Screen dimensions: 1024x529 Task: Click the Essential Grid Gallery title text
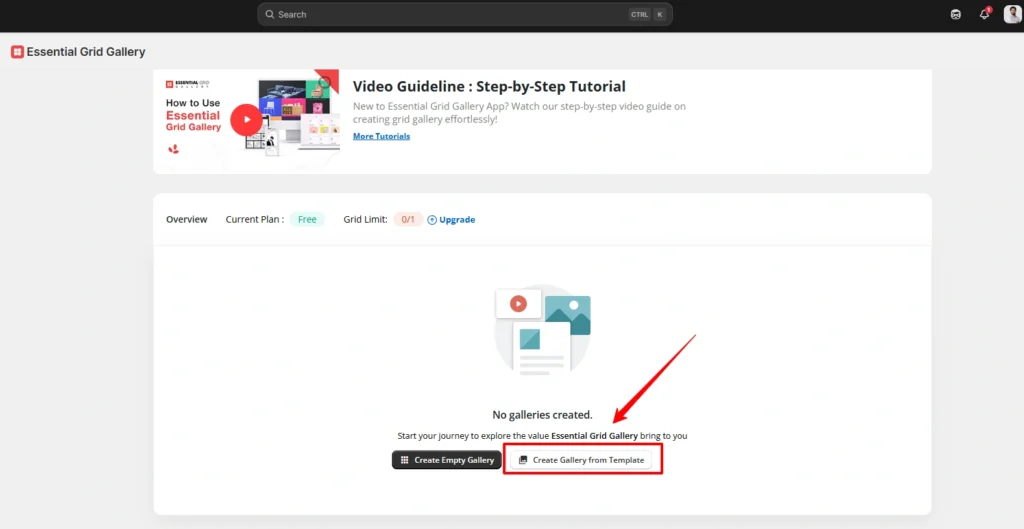(x=86, y=52)
